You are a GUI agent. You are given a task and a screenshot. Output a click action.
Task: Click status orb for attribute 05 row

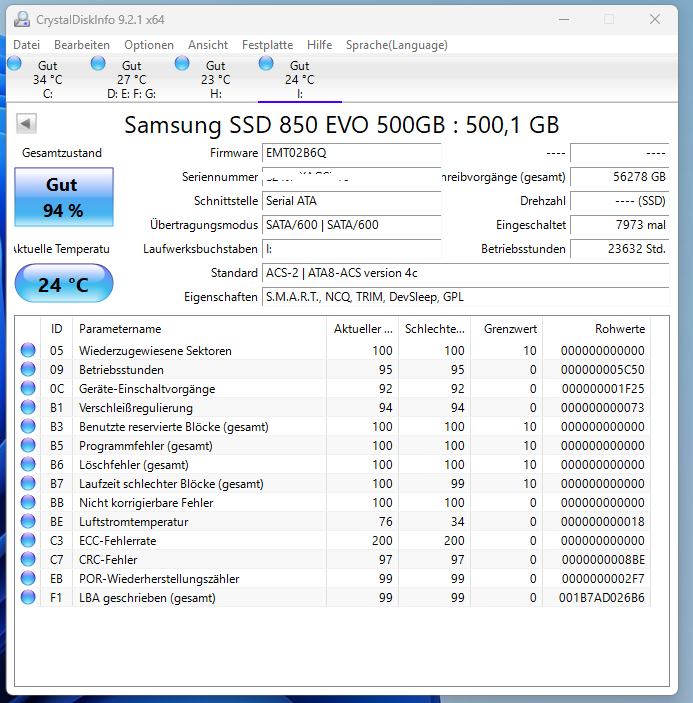point(28,350)
